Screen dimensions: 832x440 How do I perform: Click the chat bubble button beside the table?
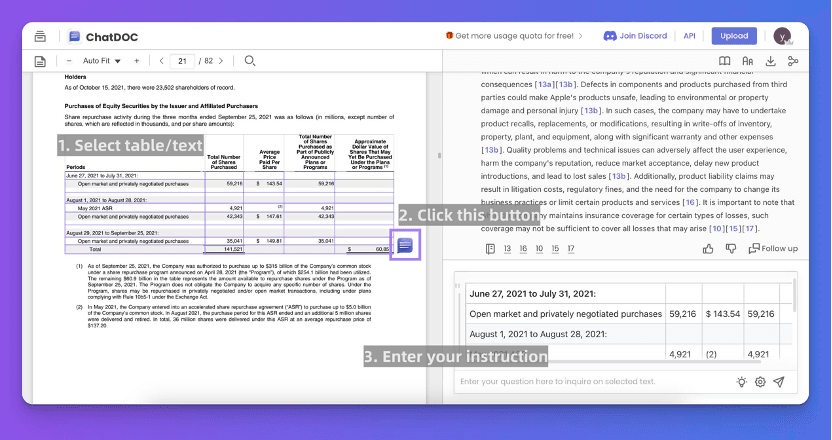pos(405,245)
